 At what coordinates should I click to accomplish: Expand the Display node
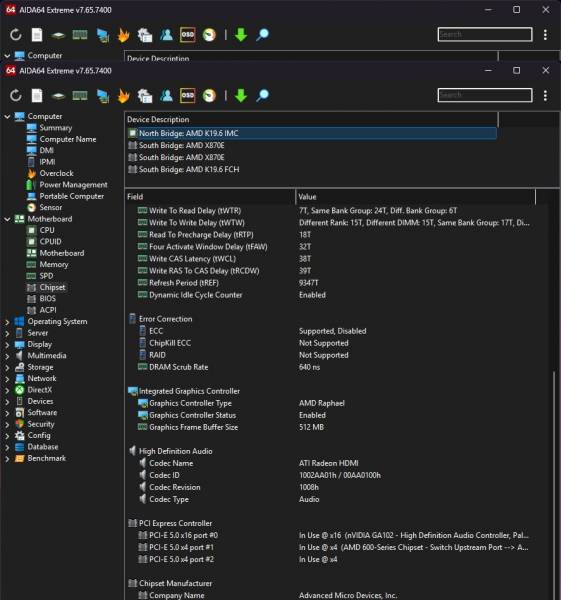(x=7, y=344)
